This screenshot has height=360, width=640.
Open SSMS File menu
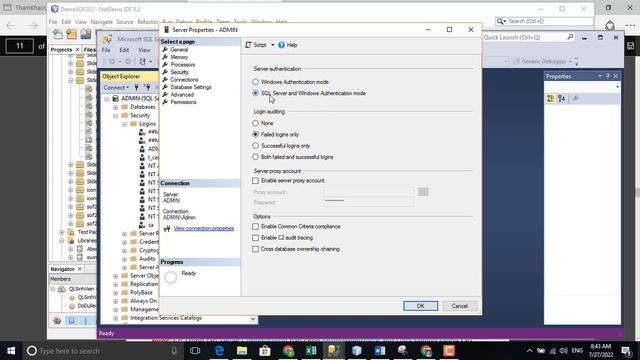(x=106, y=50)
